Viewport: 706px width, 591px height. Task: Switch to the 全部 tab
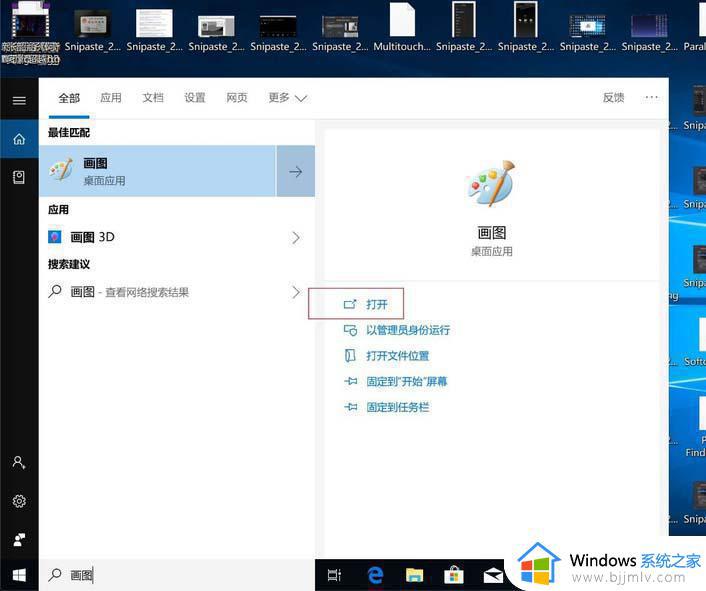pos(69,98)
